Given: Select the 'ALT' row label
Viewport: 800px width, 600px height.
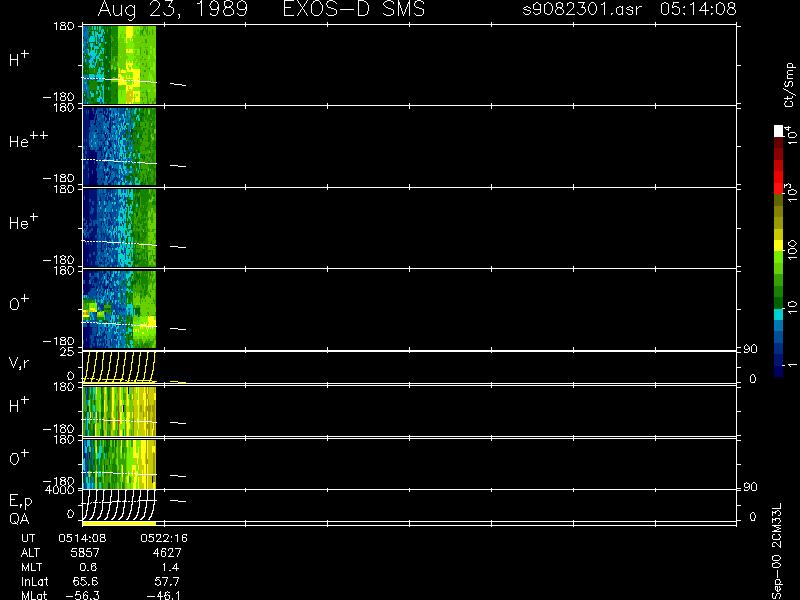Looking at the screenshot, I should coord(30,553).
